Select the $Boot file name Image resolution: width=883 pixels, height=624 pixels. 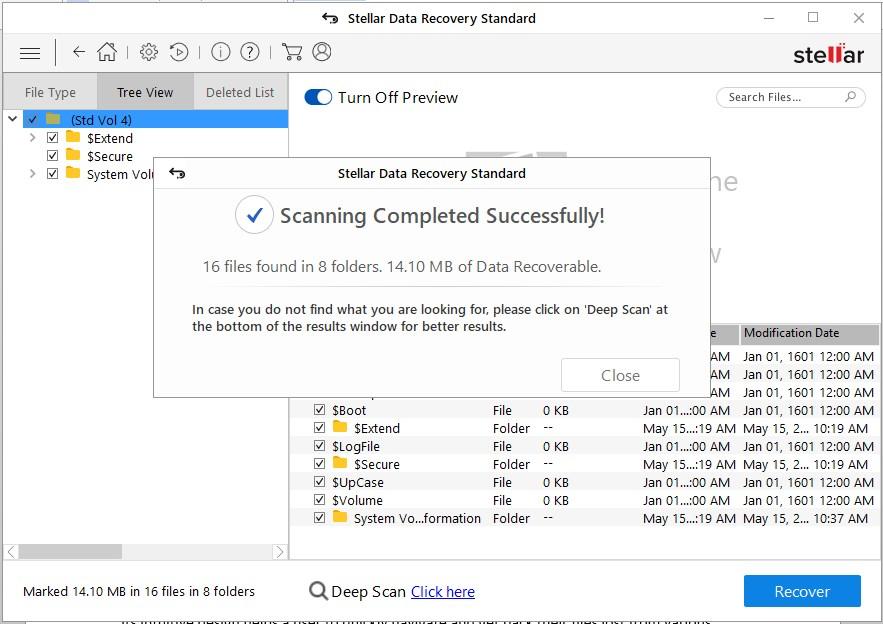pos(349,411)
